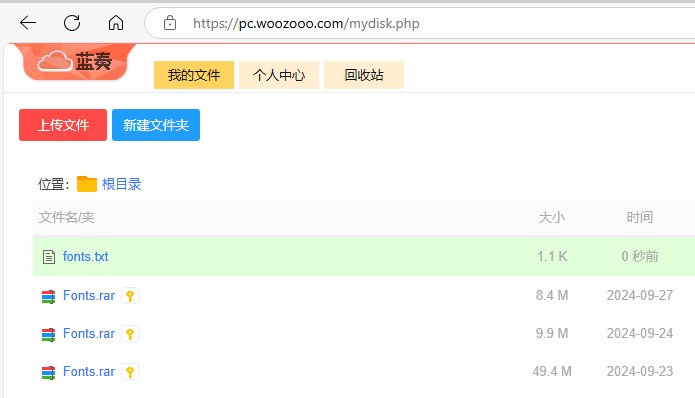Click the 1.1 K size value
Viewport: 695px width, 398px height.
552,256
